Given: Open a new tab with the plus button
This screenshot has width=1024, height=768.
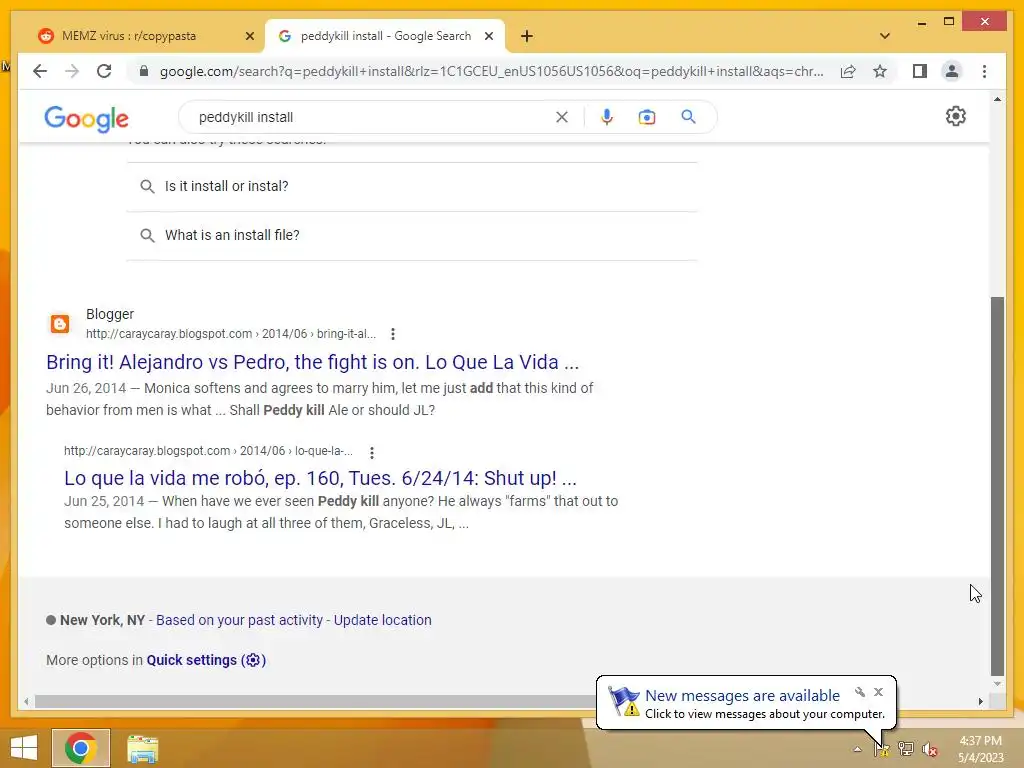Looking at the screenshot, I should (x=527, y=36).
